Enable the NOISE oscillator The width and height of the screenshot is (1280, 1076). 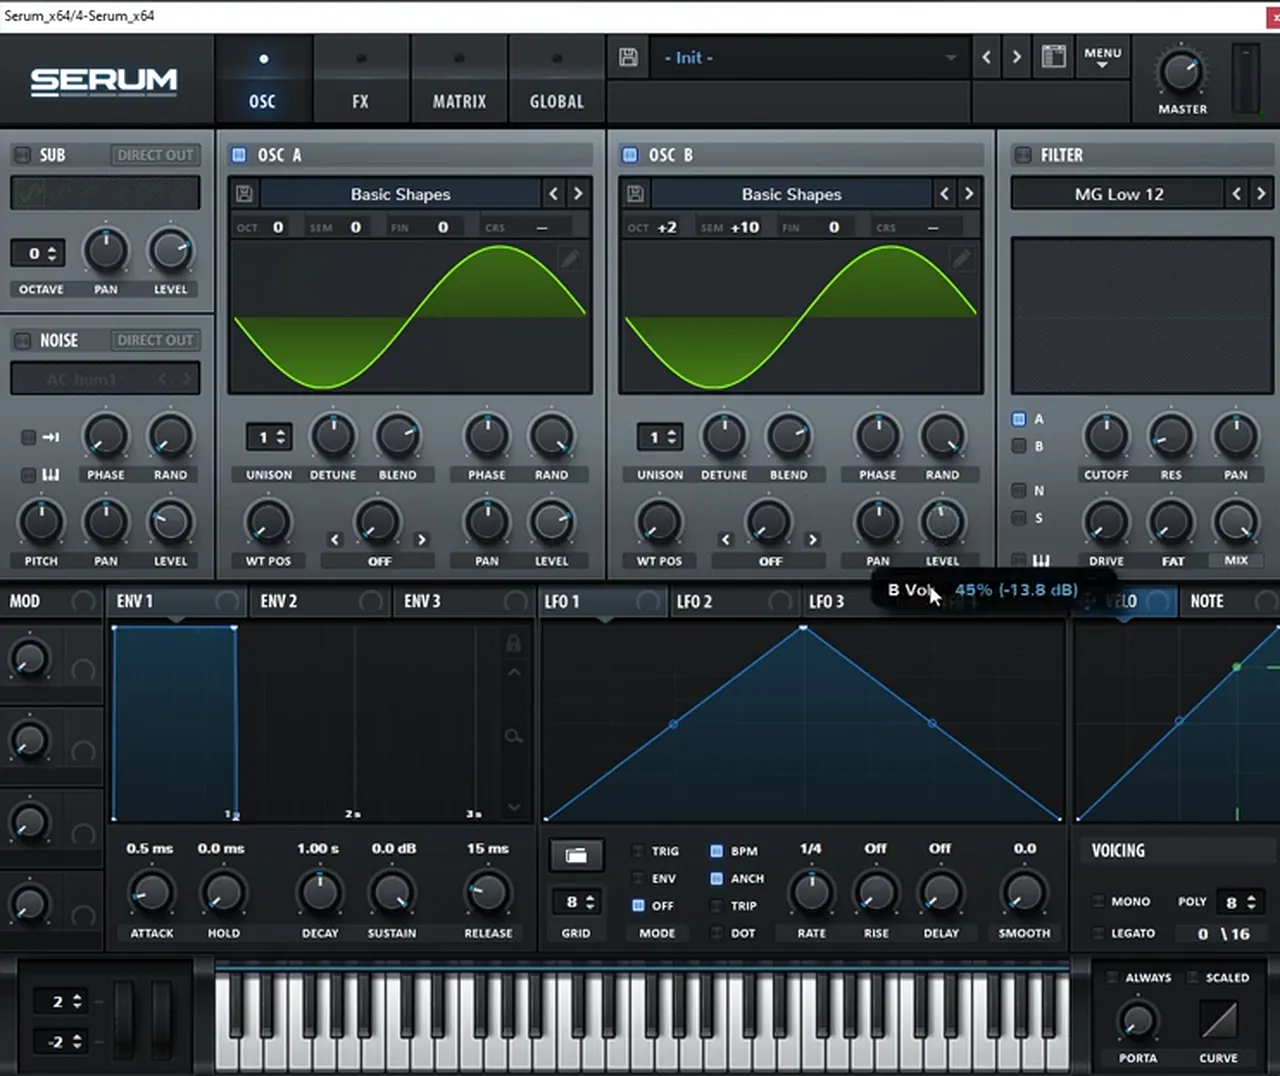pyautogui.click(x=21, y=341)
